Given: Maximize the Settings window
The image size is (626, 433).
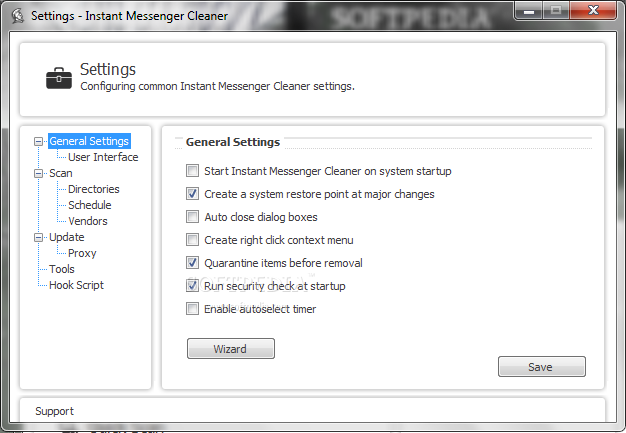Looking at the screenshot, I should [556, 11].
